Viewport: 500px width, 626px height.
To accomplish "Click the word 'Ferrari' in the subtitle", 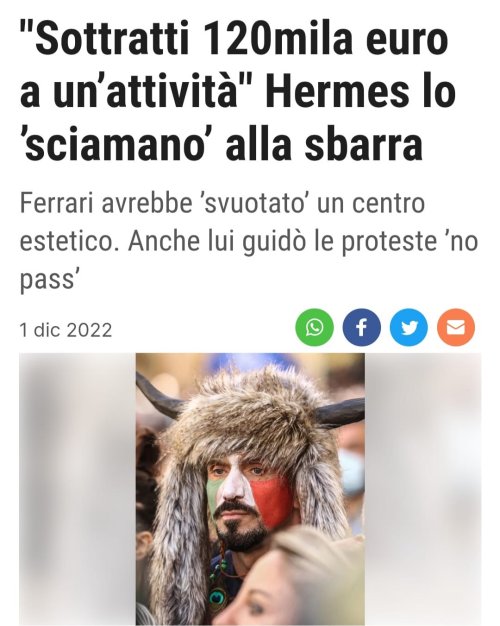I will point(56,203).
